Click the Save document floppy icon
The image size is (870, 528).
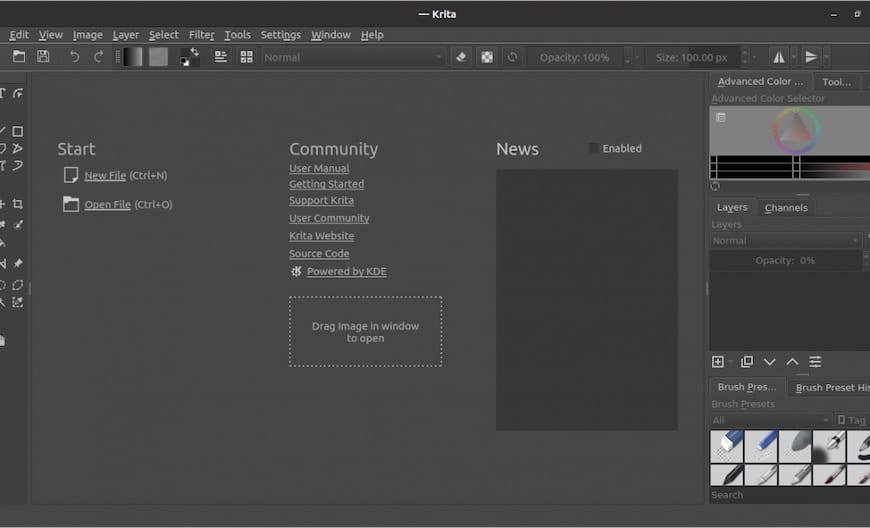(43, 57)
